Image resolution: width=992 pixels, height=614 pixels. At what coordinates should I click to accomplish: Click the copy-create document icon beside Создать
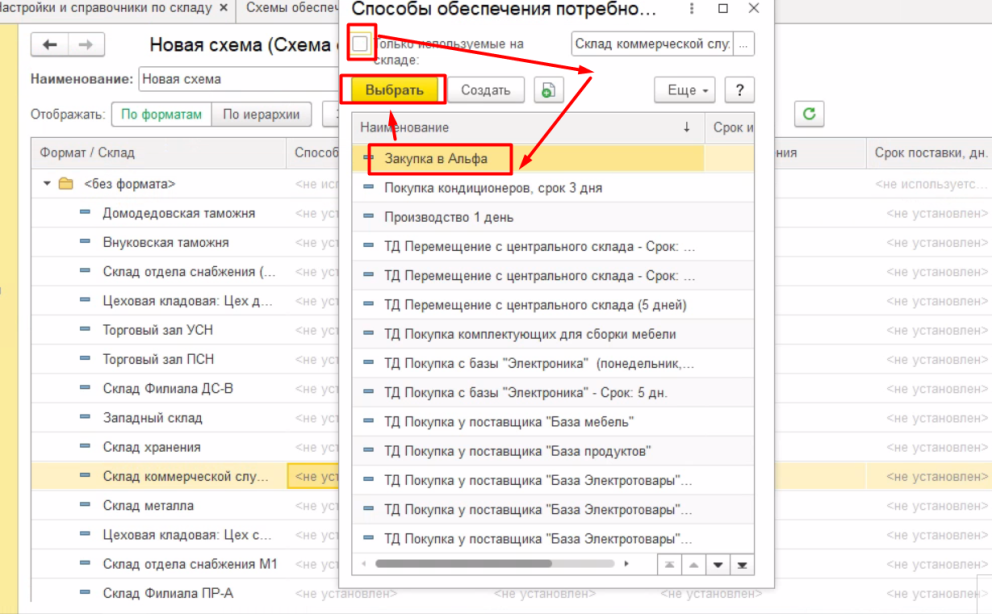coord(548,90)
